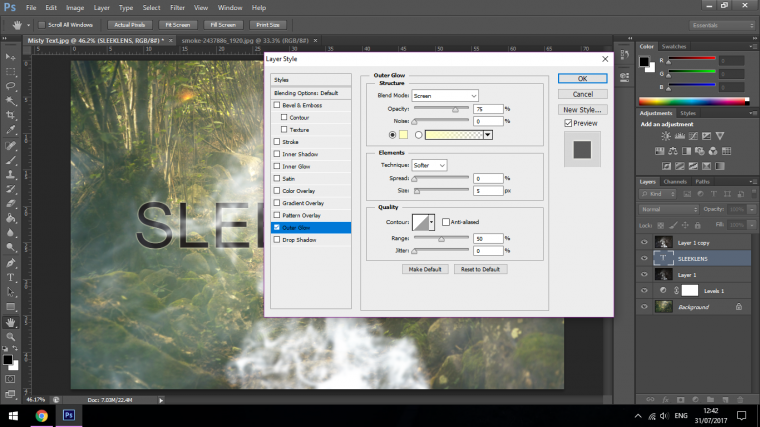Screen dimensions: 760x427
Task: Click the New Style... button
Action: tap(582, 110)
